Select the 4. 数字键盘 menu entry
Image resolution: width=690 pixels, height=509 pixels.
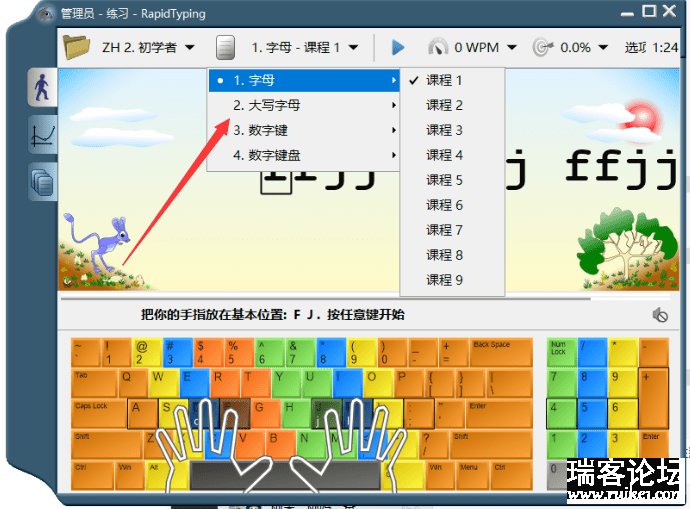(x=304, y=155)
